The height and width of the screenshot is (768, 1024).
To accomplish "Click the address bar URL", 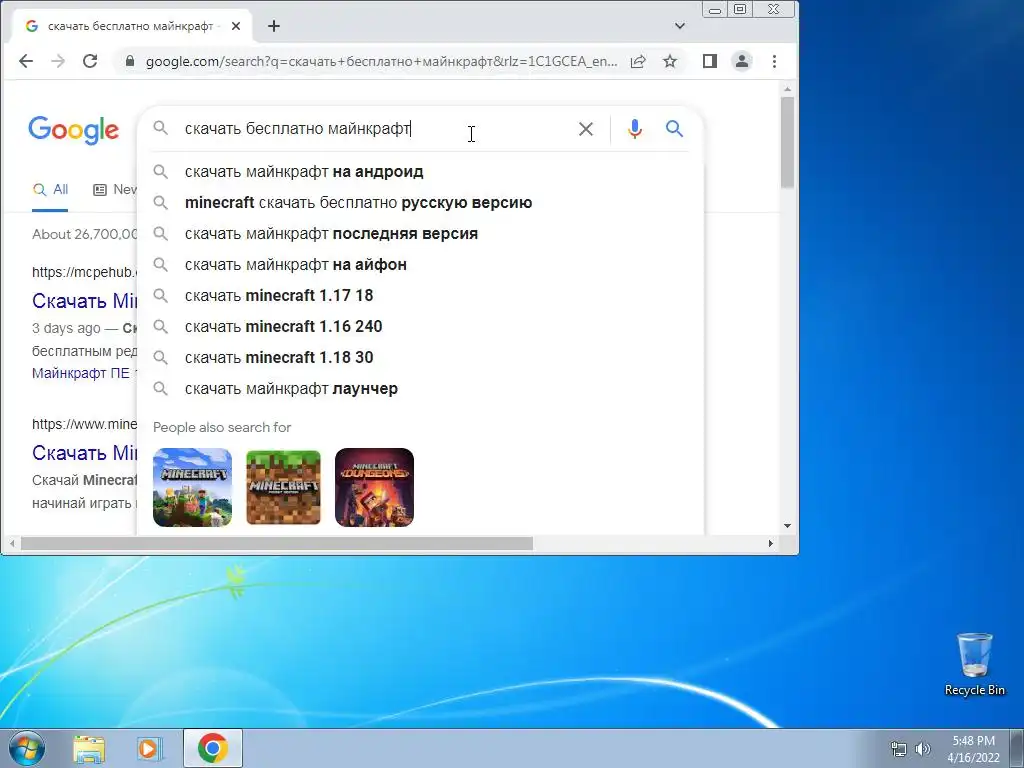I will point(381,61).
